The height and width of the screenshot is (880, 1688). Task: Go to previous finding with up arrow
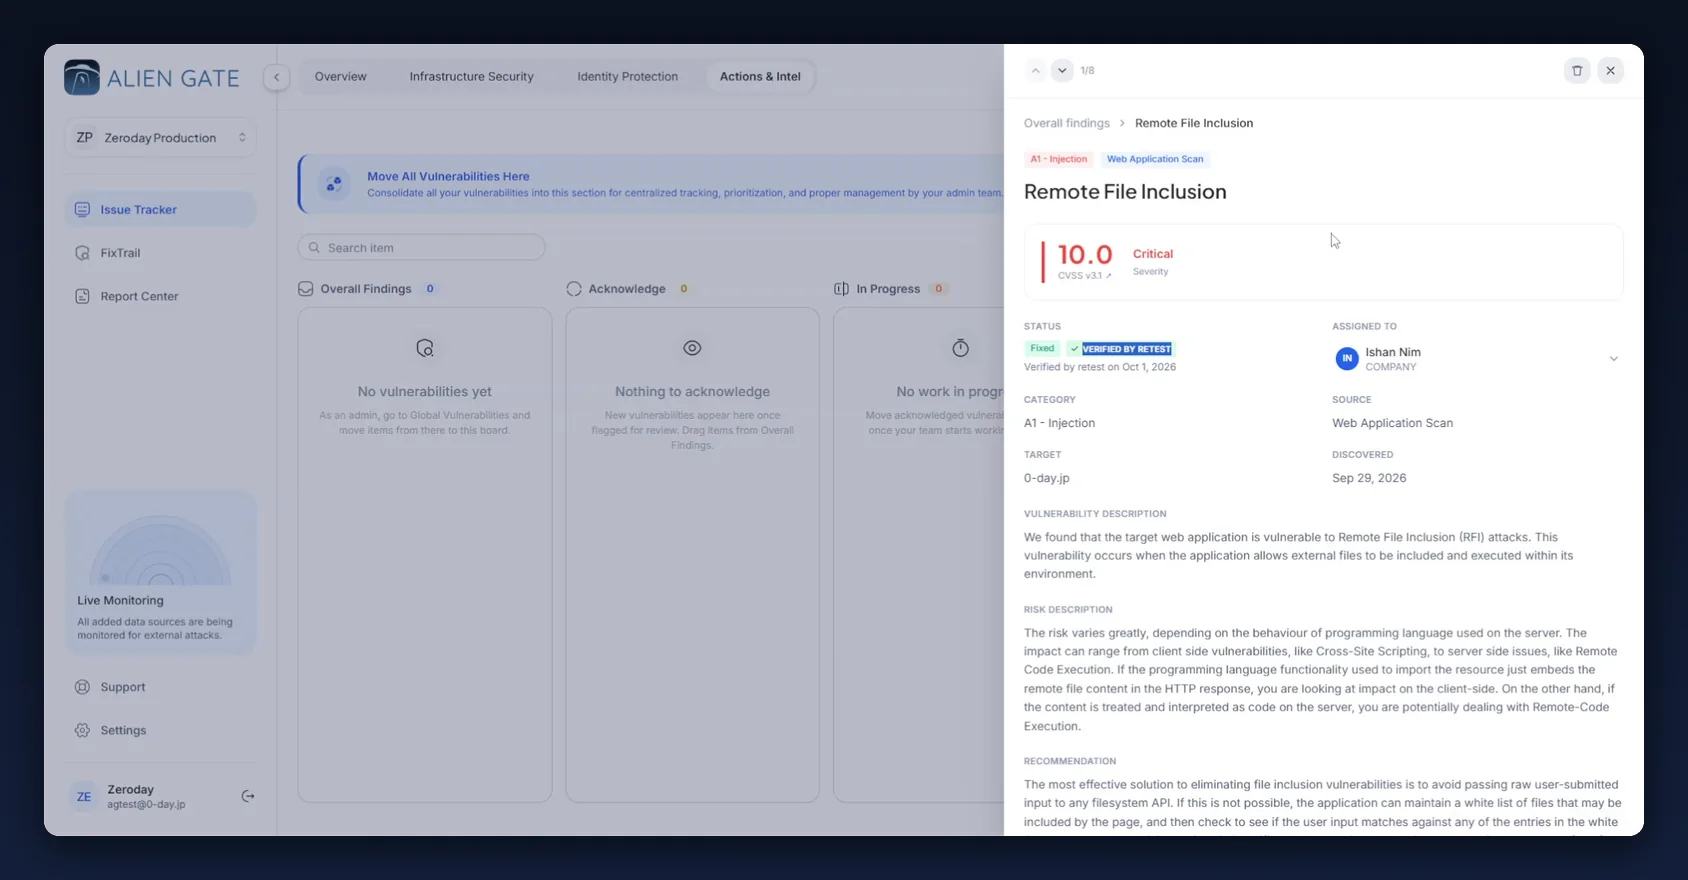tap(1036, 71)
